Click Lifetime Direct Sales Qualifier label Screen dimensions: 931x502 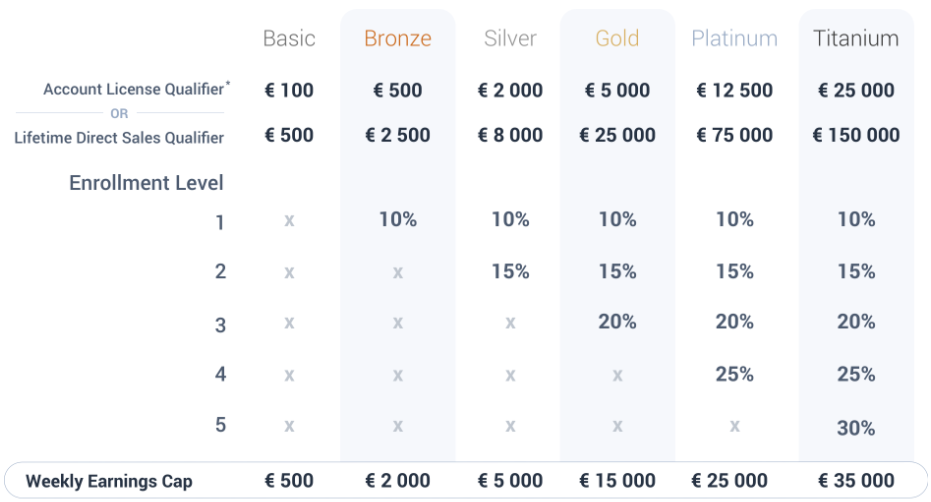pos(119,138)
